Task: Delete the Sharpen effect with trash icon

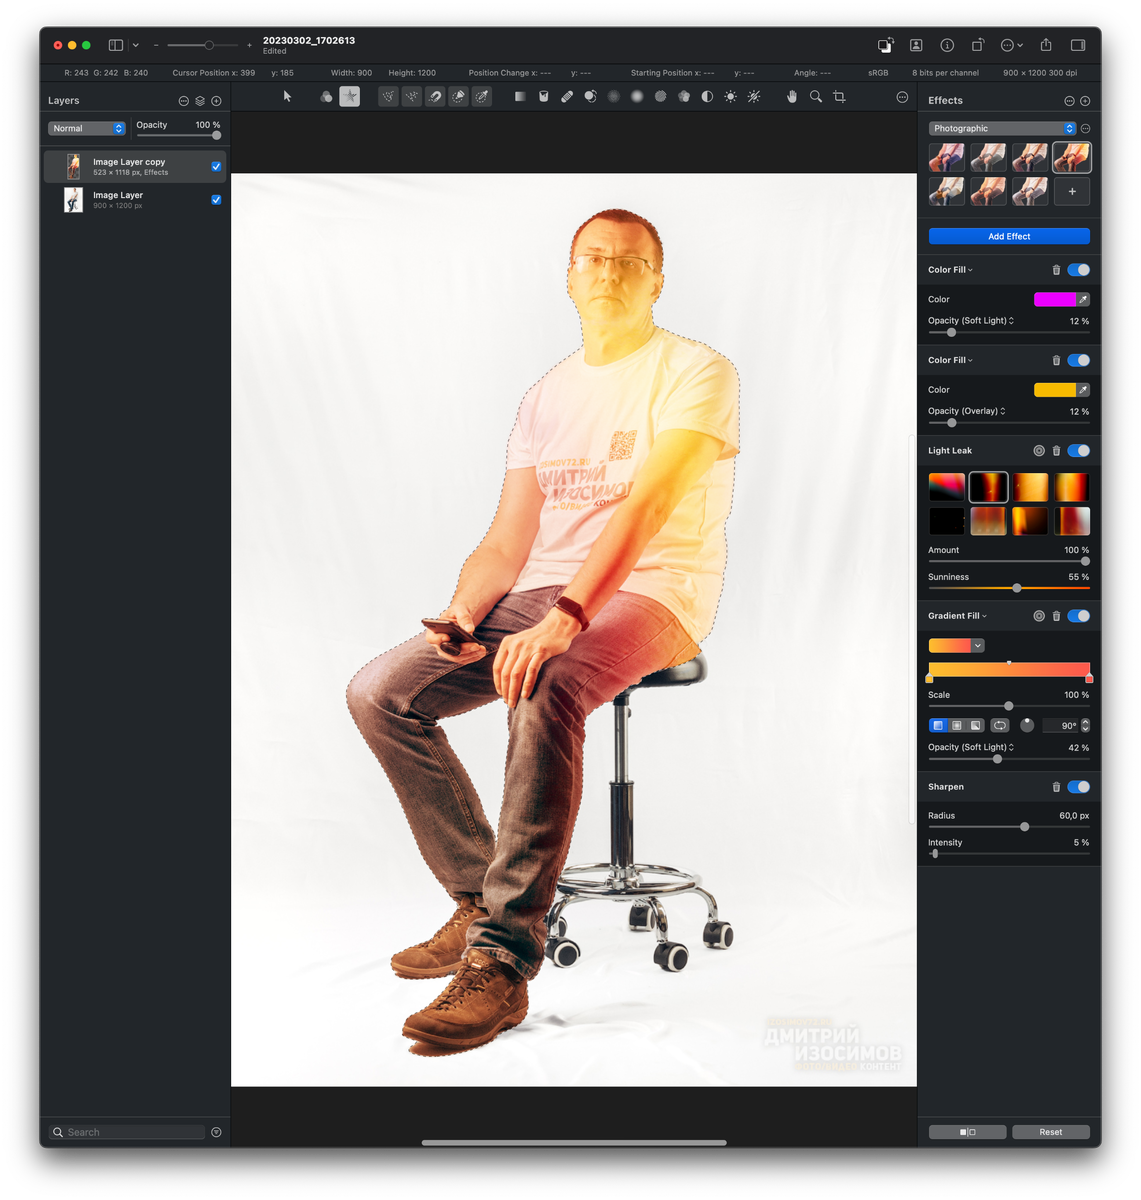Action: point(1056,787)
